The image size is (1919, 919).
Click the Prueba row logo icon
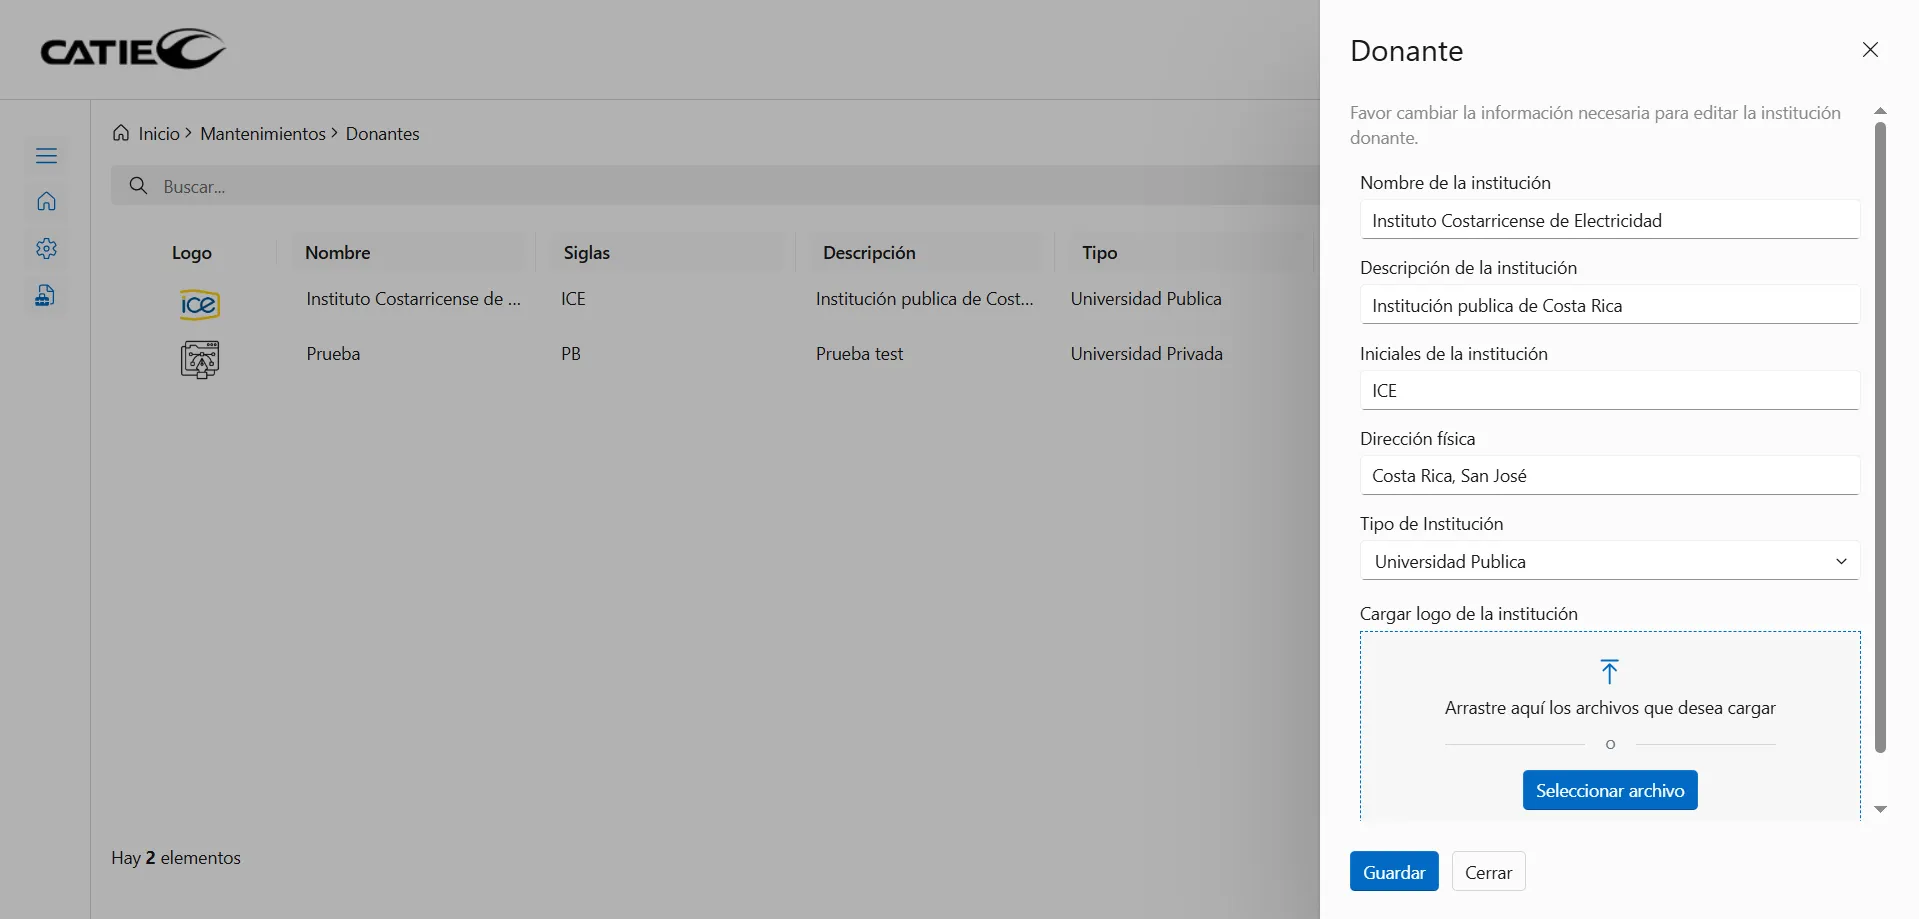(200, 359)
